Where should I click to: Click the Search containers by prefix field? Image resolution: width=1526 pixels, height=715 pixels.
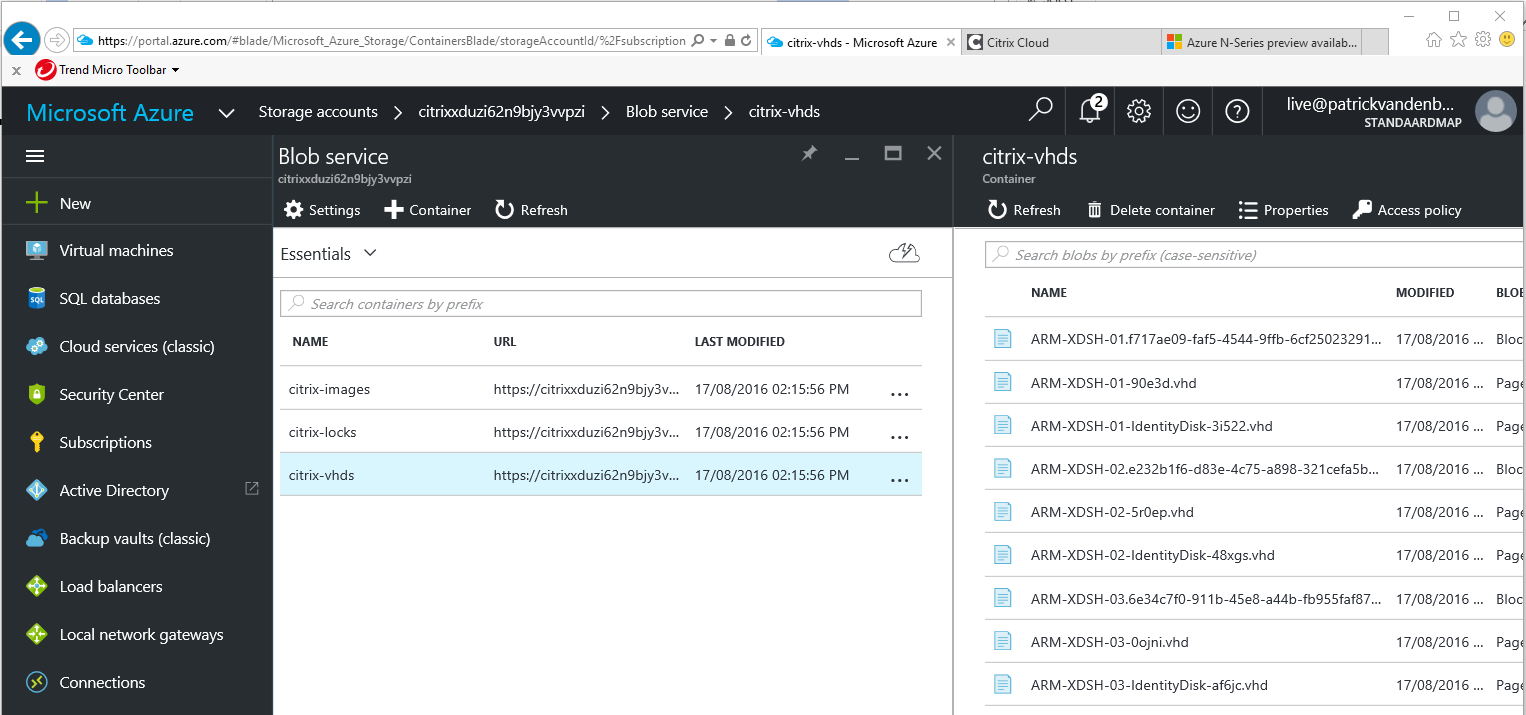click(x=601, y=304)
